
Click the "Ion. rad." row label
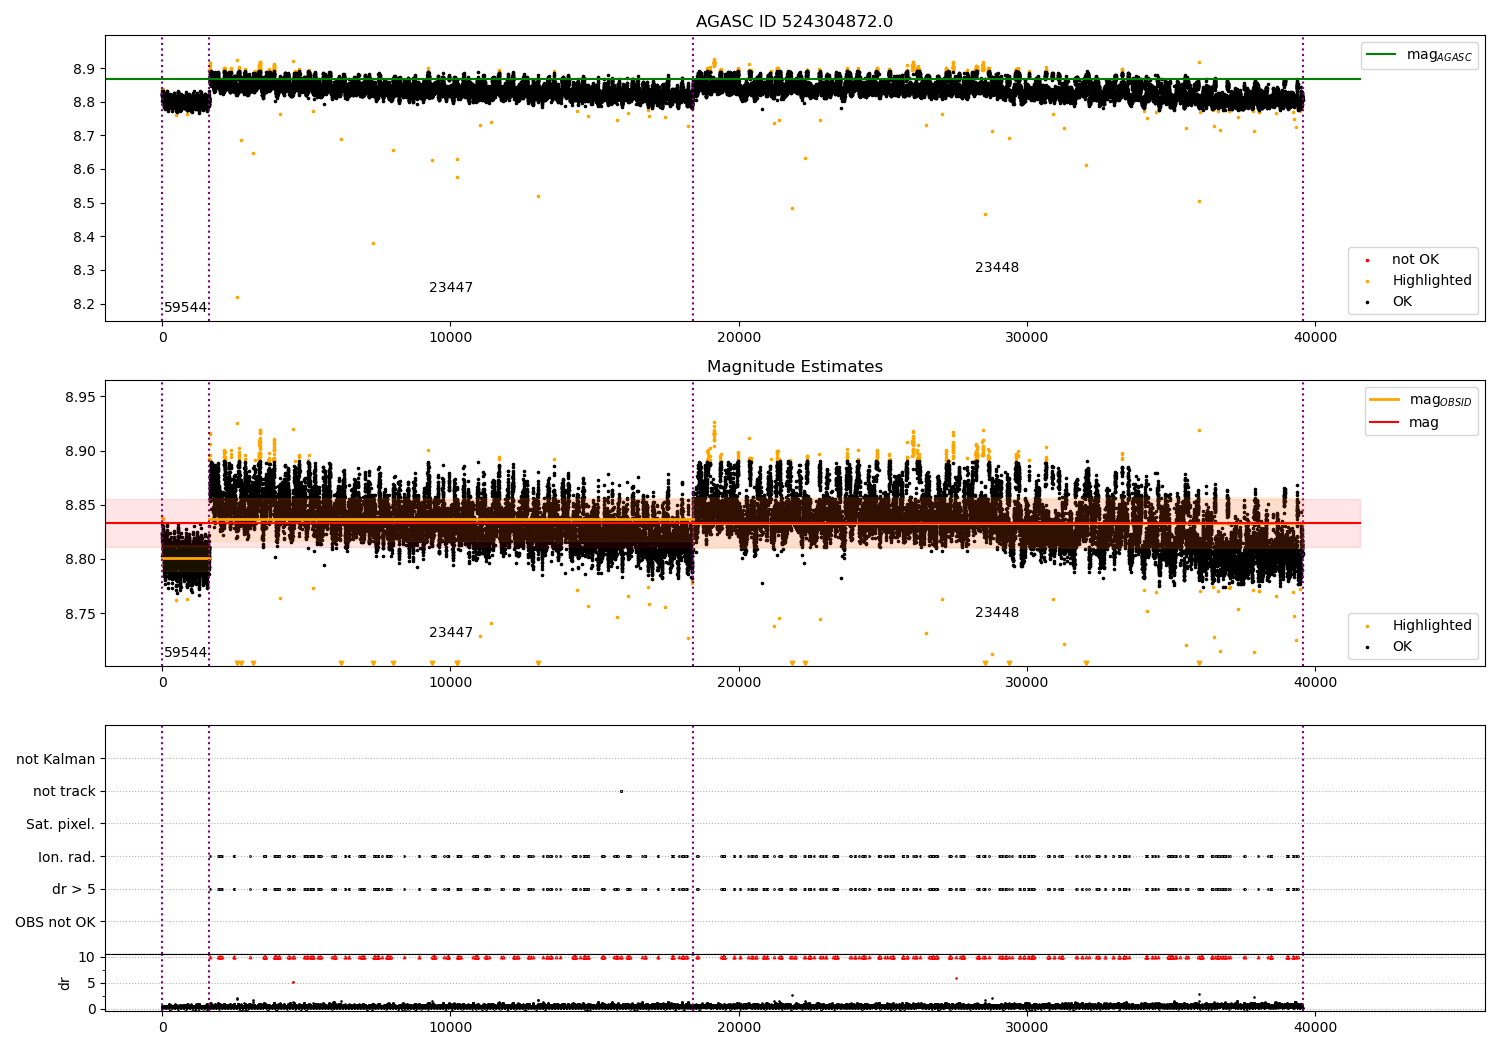point(67,857)
